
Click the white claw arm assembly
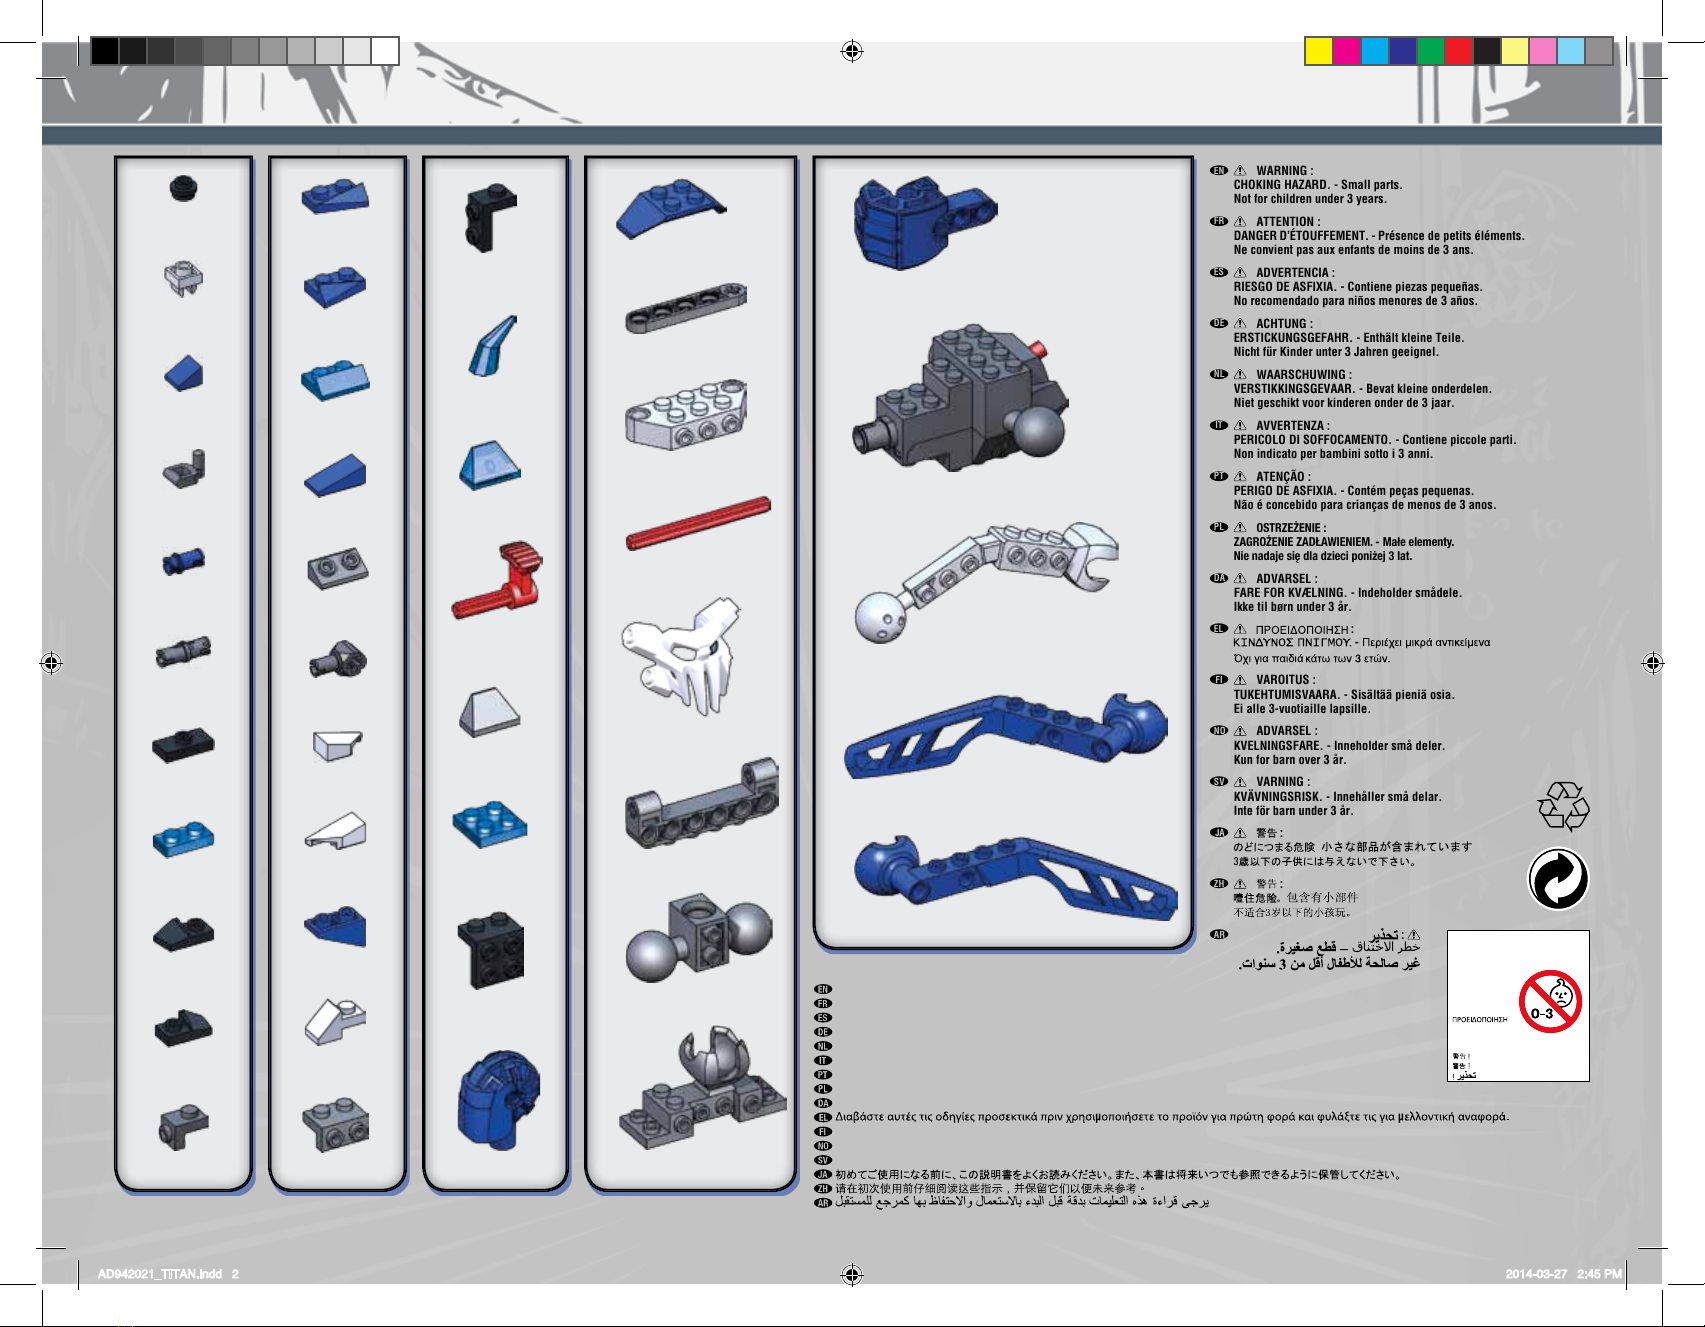coord(986,581)
